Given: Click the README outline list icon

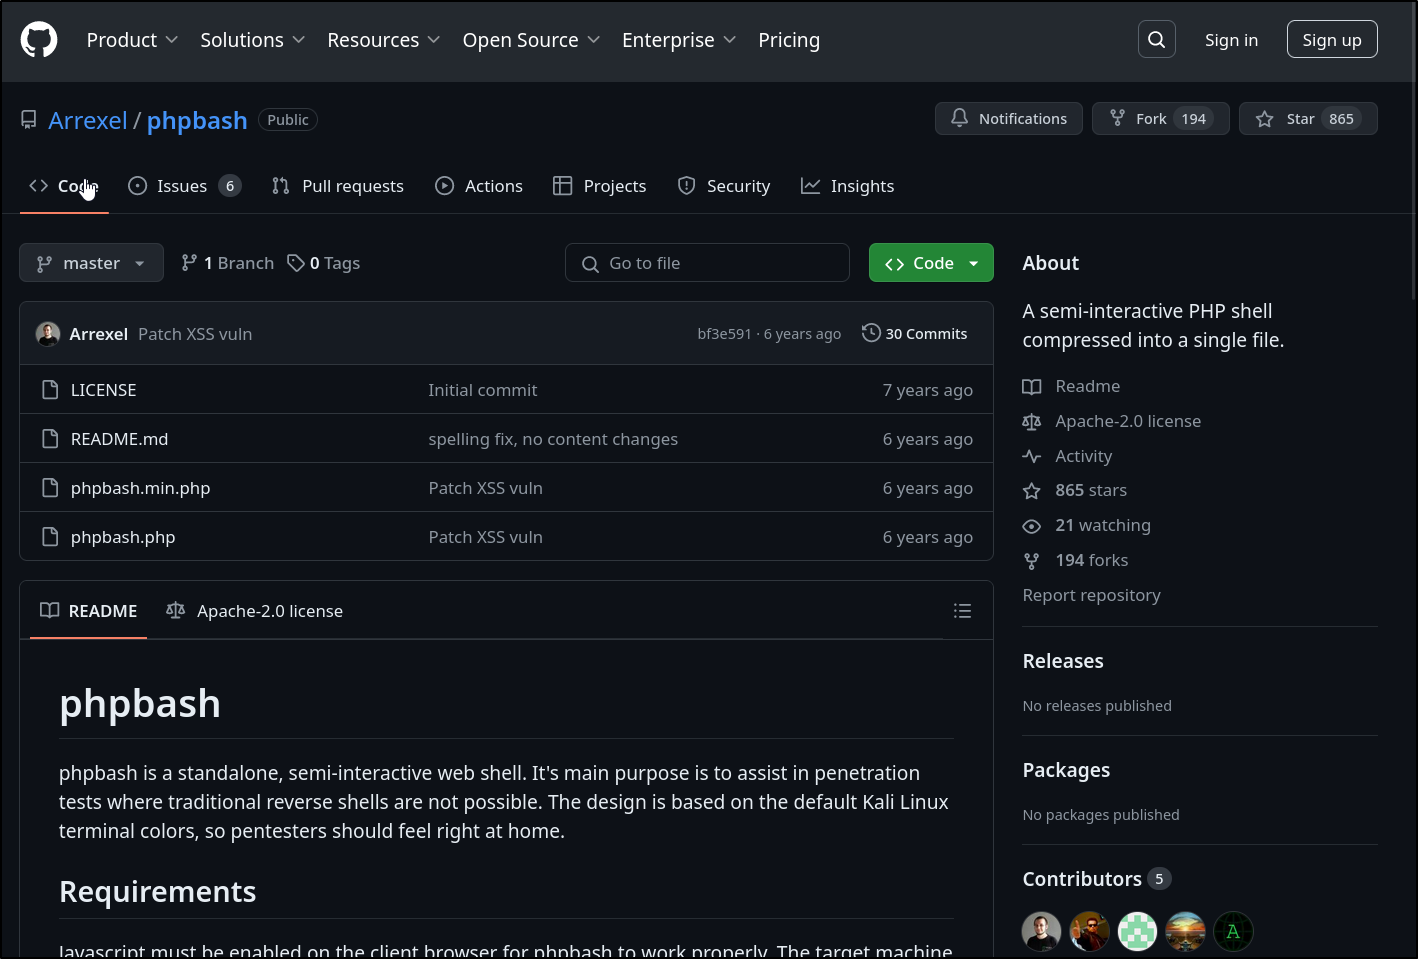Looking at the screenshot, I should 962,611.
